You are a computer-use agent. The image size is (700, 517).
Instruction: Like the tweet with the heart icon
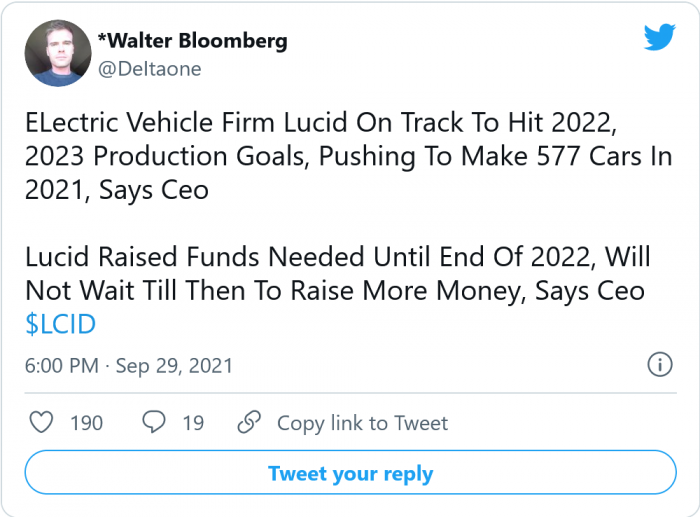[x=41, y=423]
